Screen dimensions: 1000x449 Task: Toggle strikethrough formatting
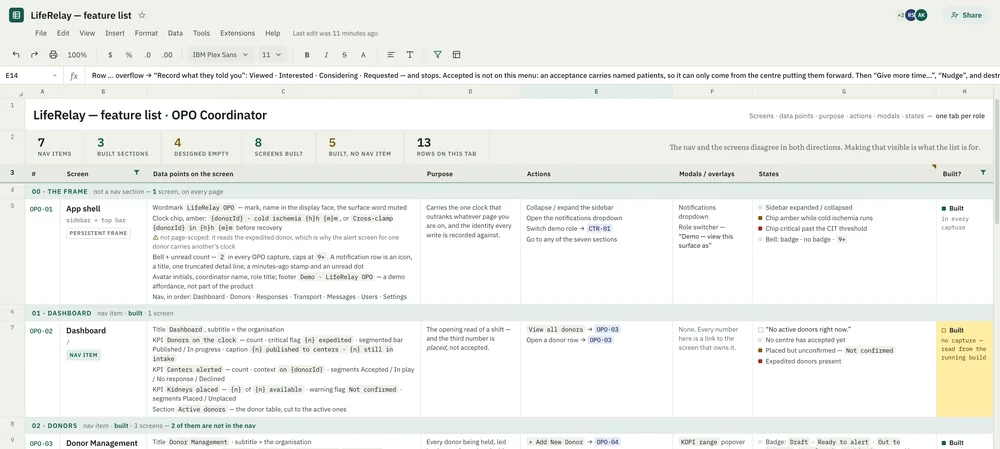click(x=344, y=55)
